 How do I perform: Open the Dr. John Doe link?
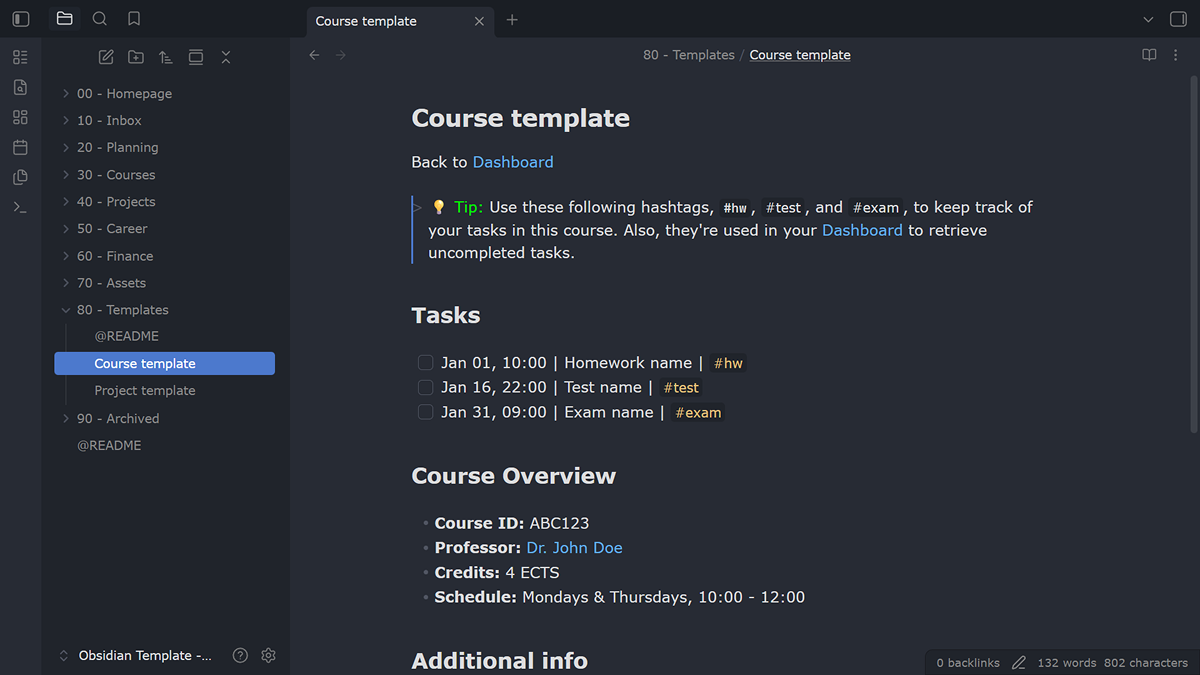[x=574, y=548]
